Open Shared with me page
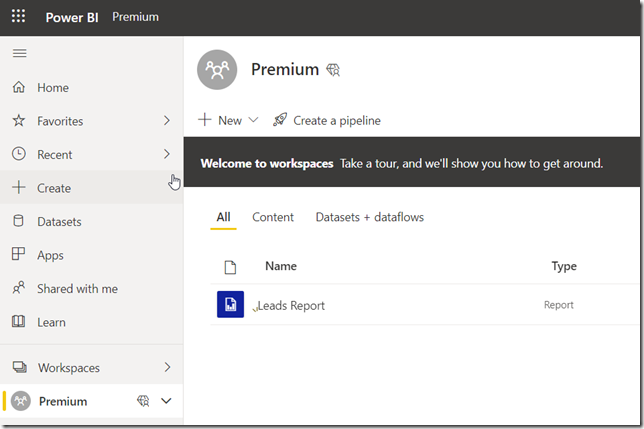Viewport: 644px width, 429px height. click(x=91, y=288)
